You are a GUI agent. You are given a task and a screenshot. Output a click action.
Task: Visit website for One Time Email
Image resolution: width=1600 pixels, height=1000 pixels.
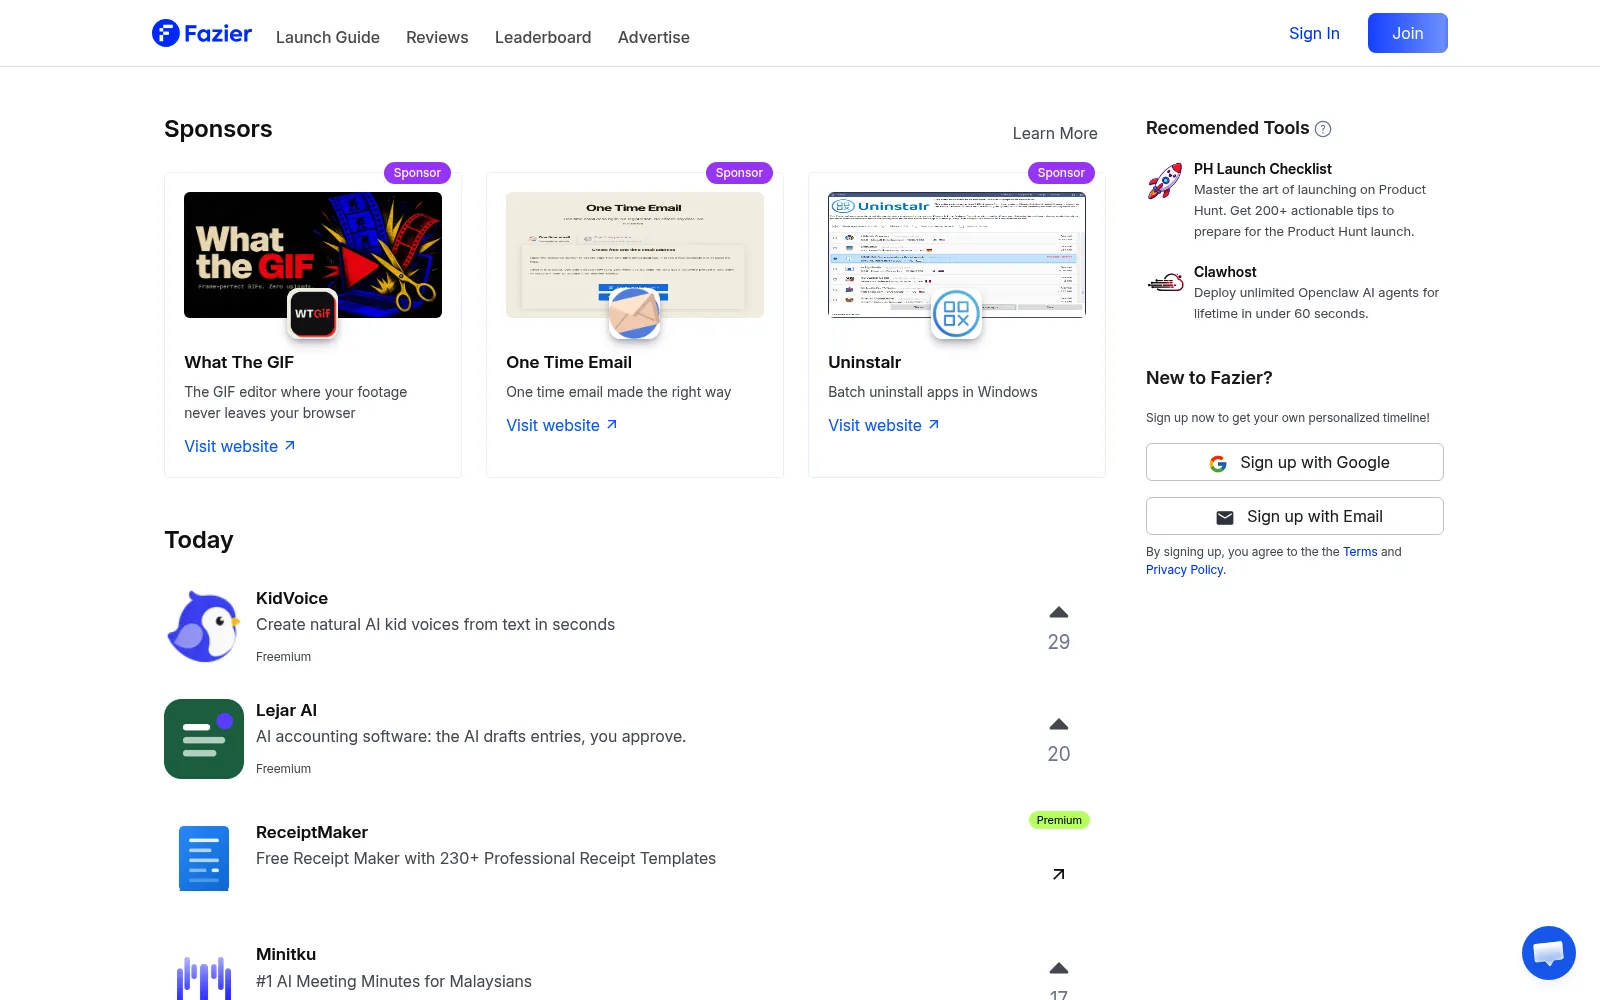(562, 425)
